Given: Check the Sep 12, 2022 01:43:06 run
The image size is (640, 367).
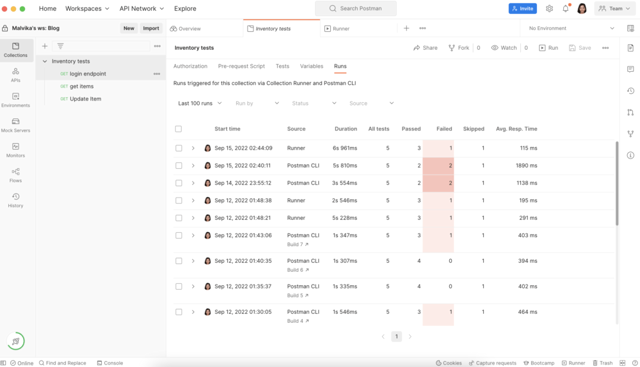Looking at the screenshot, I should tap(178, 235).
